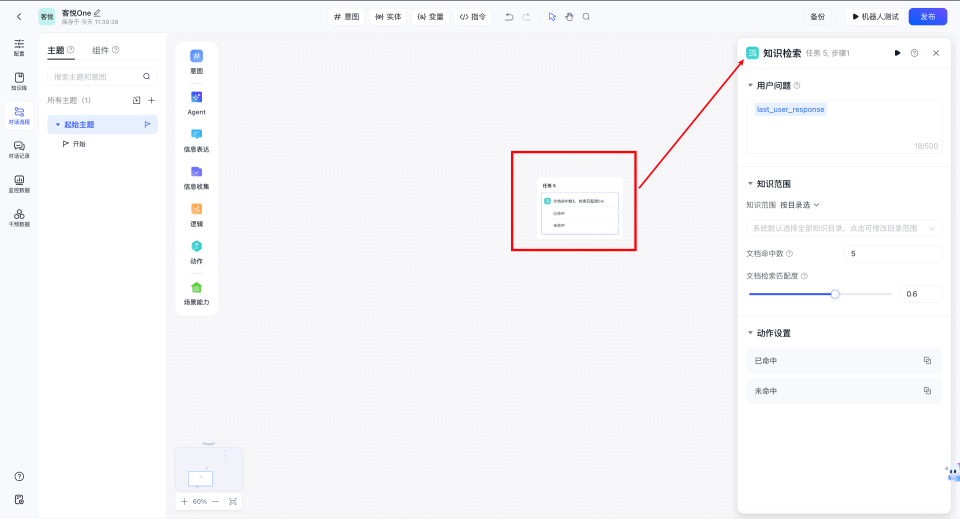Open the 监控数据 monitoring data icon
This screenshot has width=960, height=519.
click(x=19, y=184)
